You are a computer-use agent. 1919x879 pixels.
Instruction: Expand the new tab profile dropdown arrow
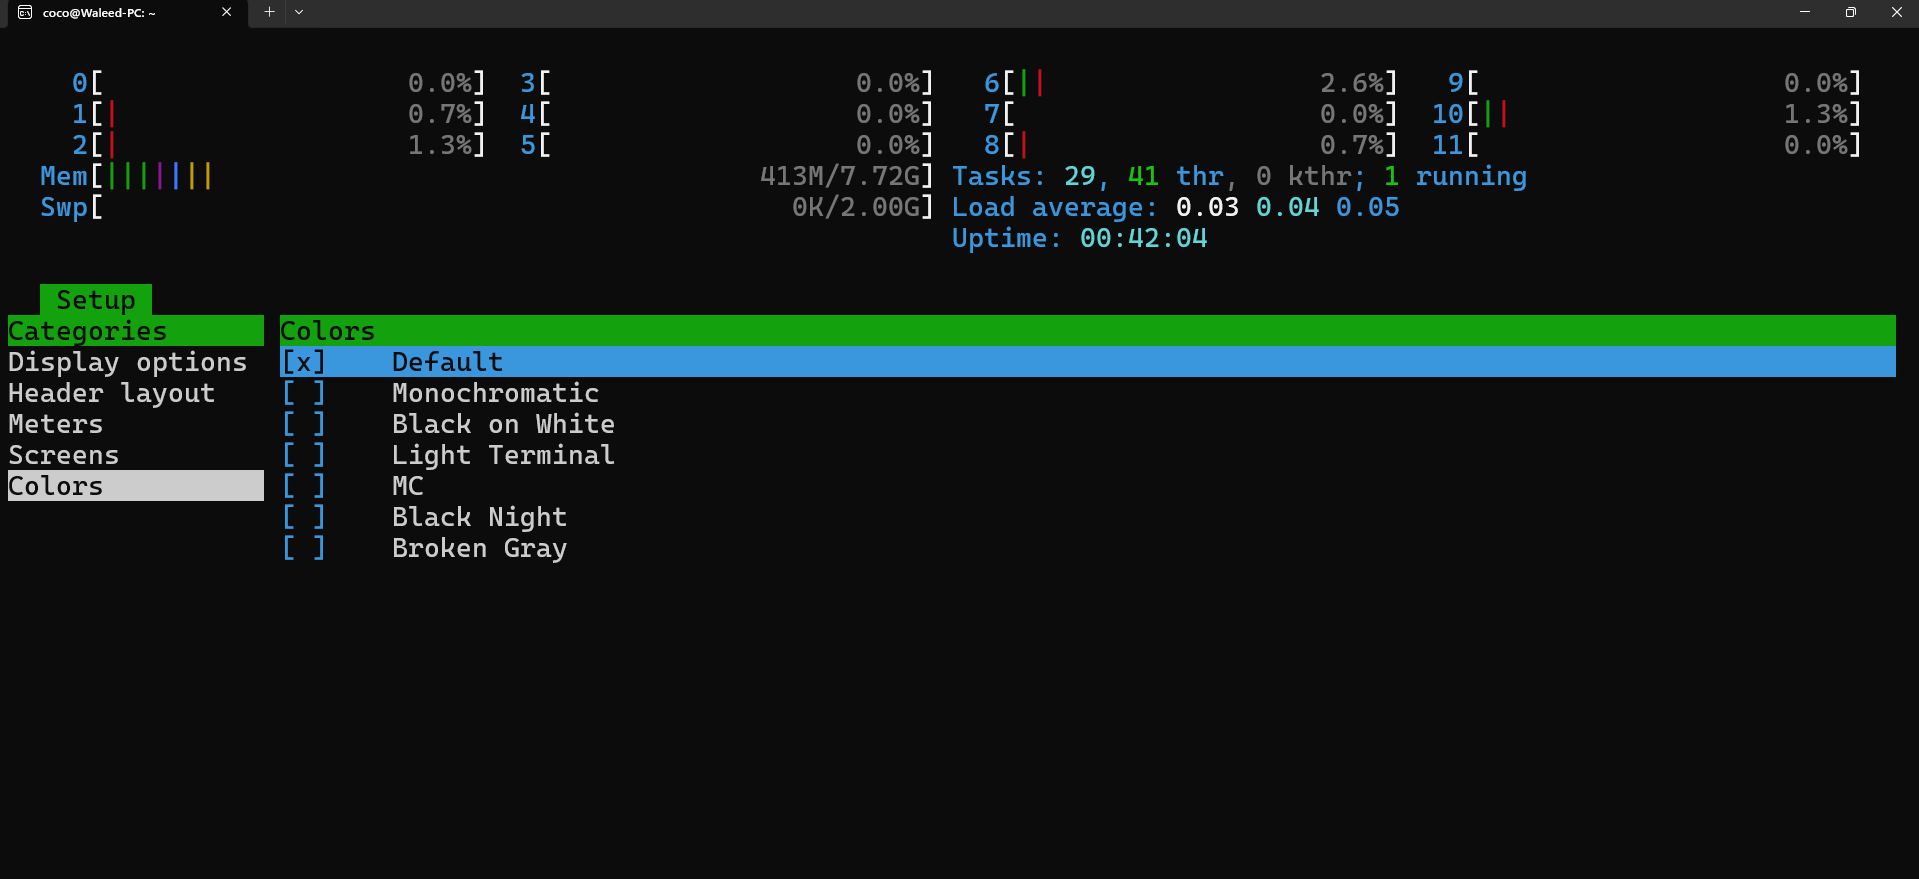299,12
